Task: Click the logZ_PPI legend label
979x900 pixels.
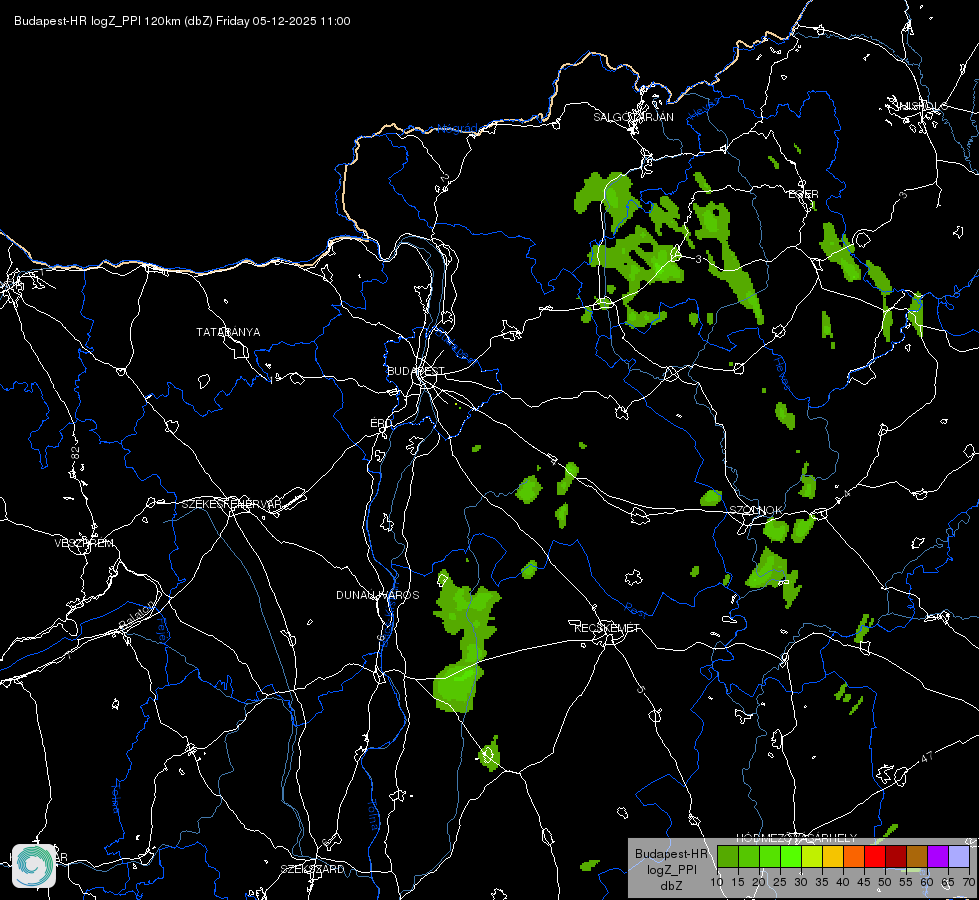Action: click(x=671, y=869)
